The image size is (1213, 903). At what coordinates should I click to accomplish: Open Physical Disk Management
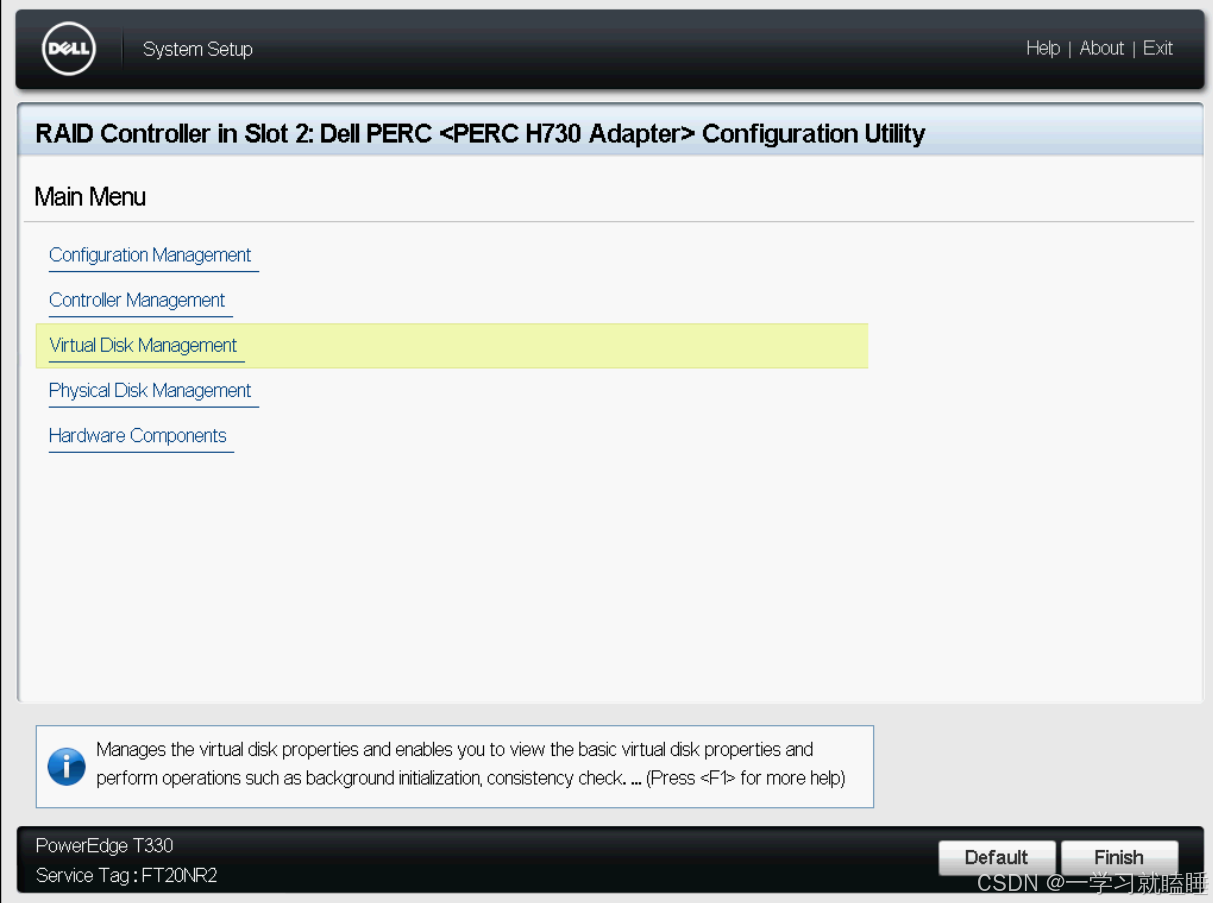pos(150,390)
